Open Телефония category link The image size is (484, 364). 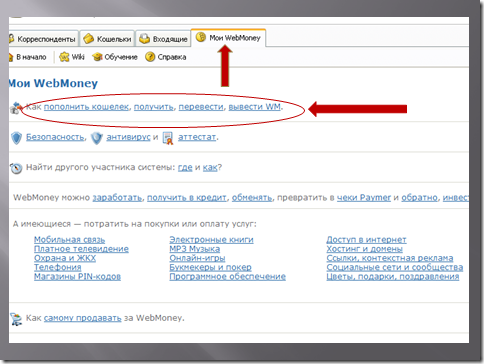(57, 267)
